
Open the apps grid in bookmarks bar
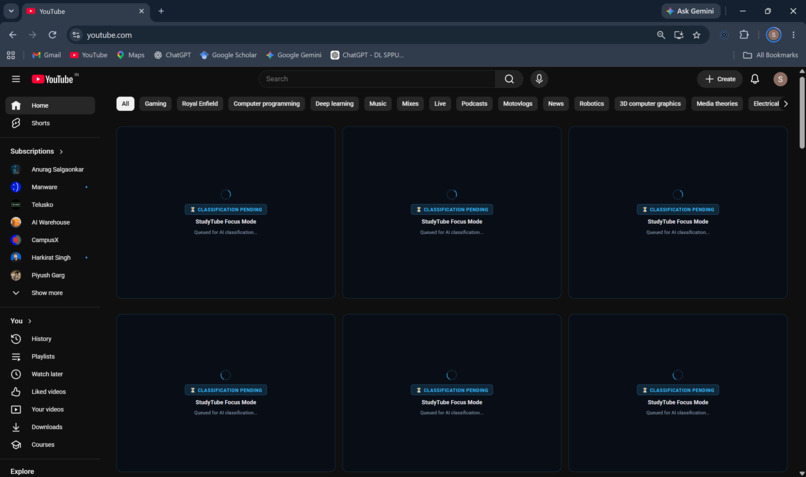(x=11, y=55)
